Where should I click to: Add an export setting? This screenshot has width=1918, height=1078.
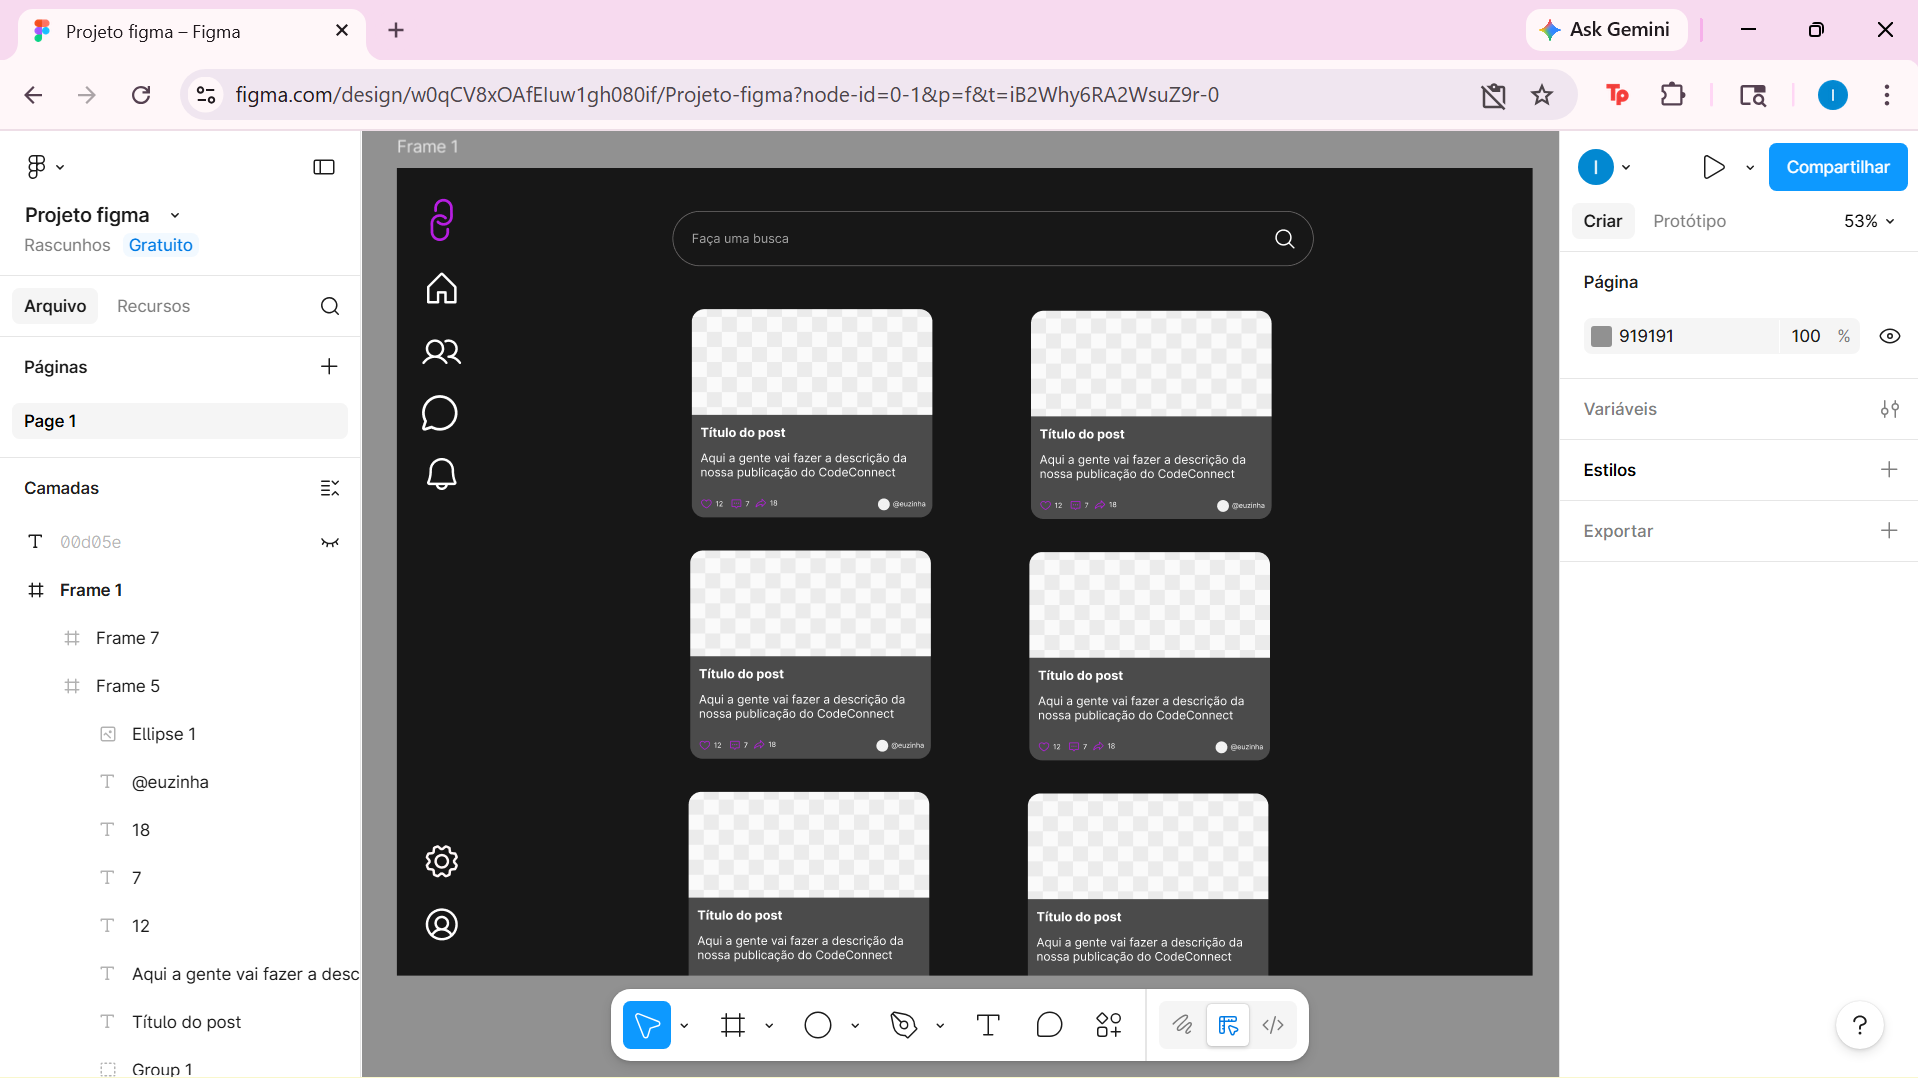(1889, 531)
